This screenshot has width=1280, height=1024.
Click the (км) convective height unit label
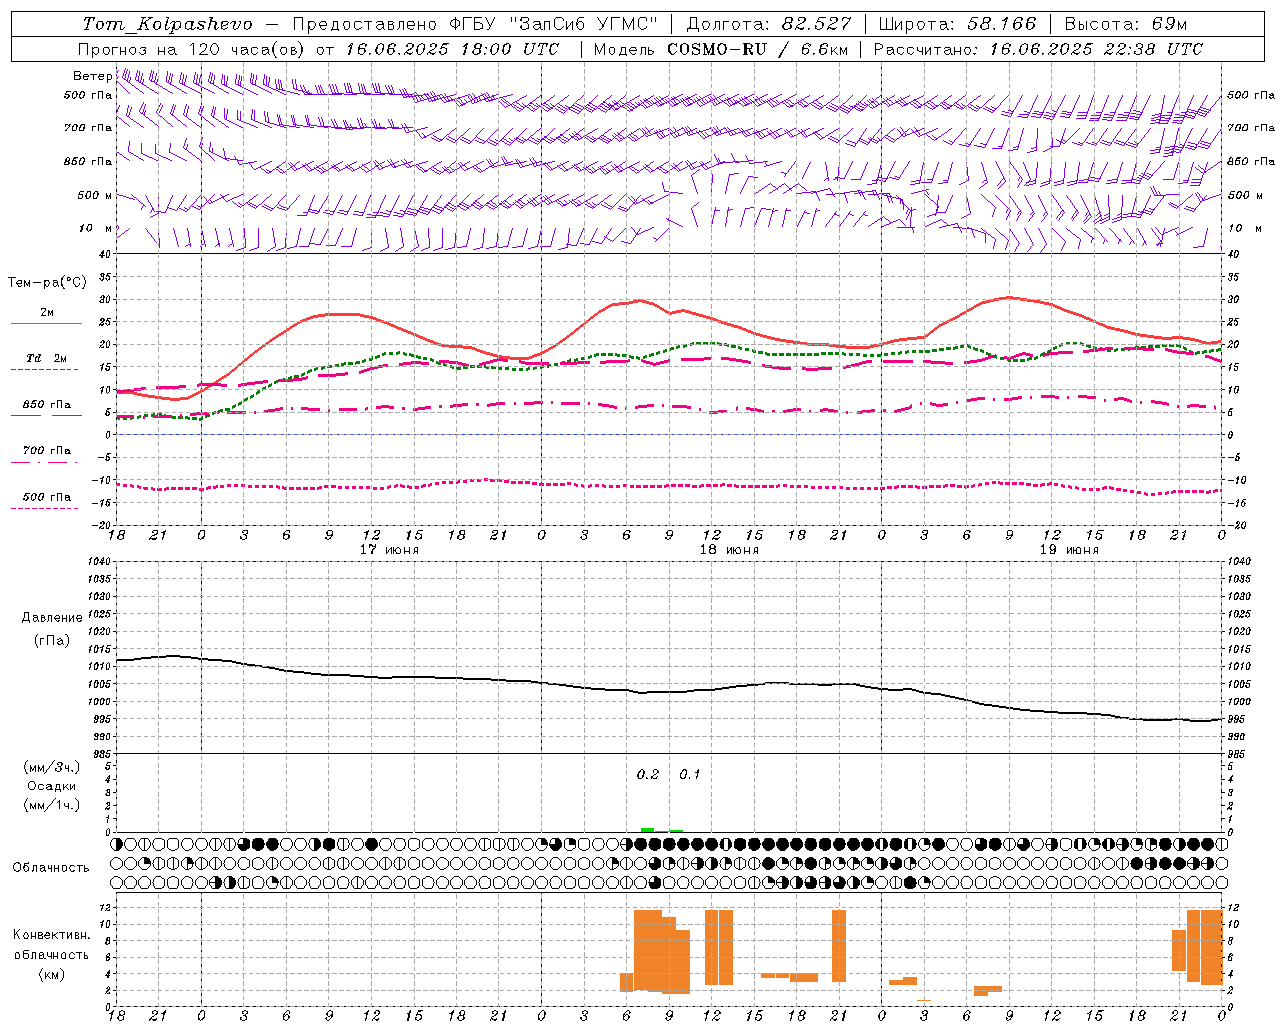(x=52, y=974)
